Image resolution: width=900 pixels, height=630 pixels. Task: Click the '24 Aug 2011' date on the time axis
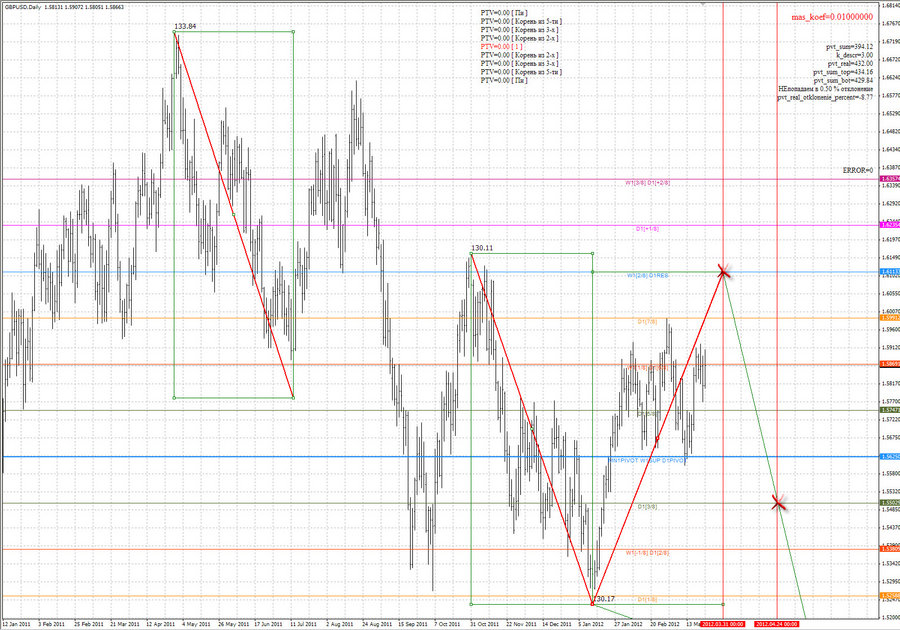[x=377, y=624]
